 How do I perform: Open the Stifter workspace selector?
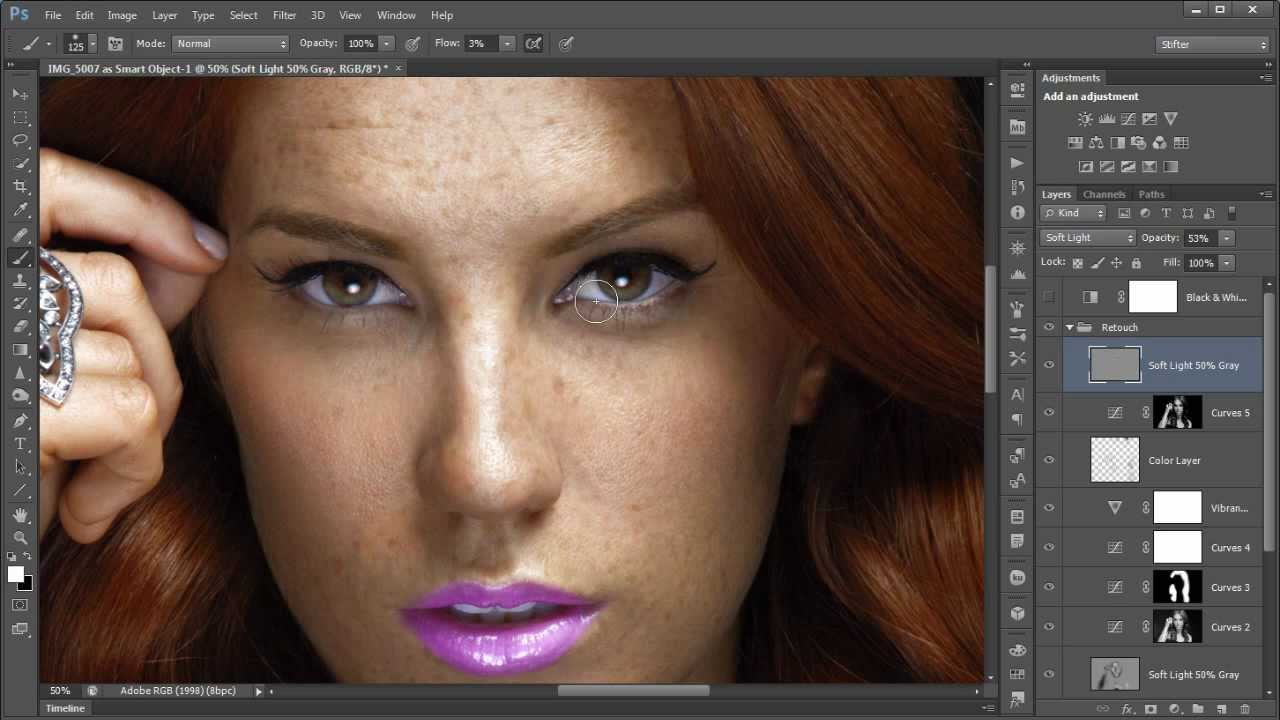(x=1213, y=44)
